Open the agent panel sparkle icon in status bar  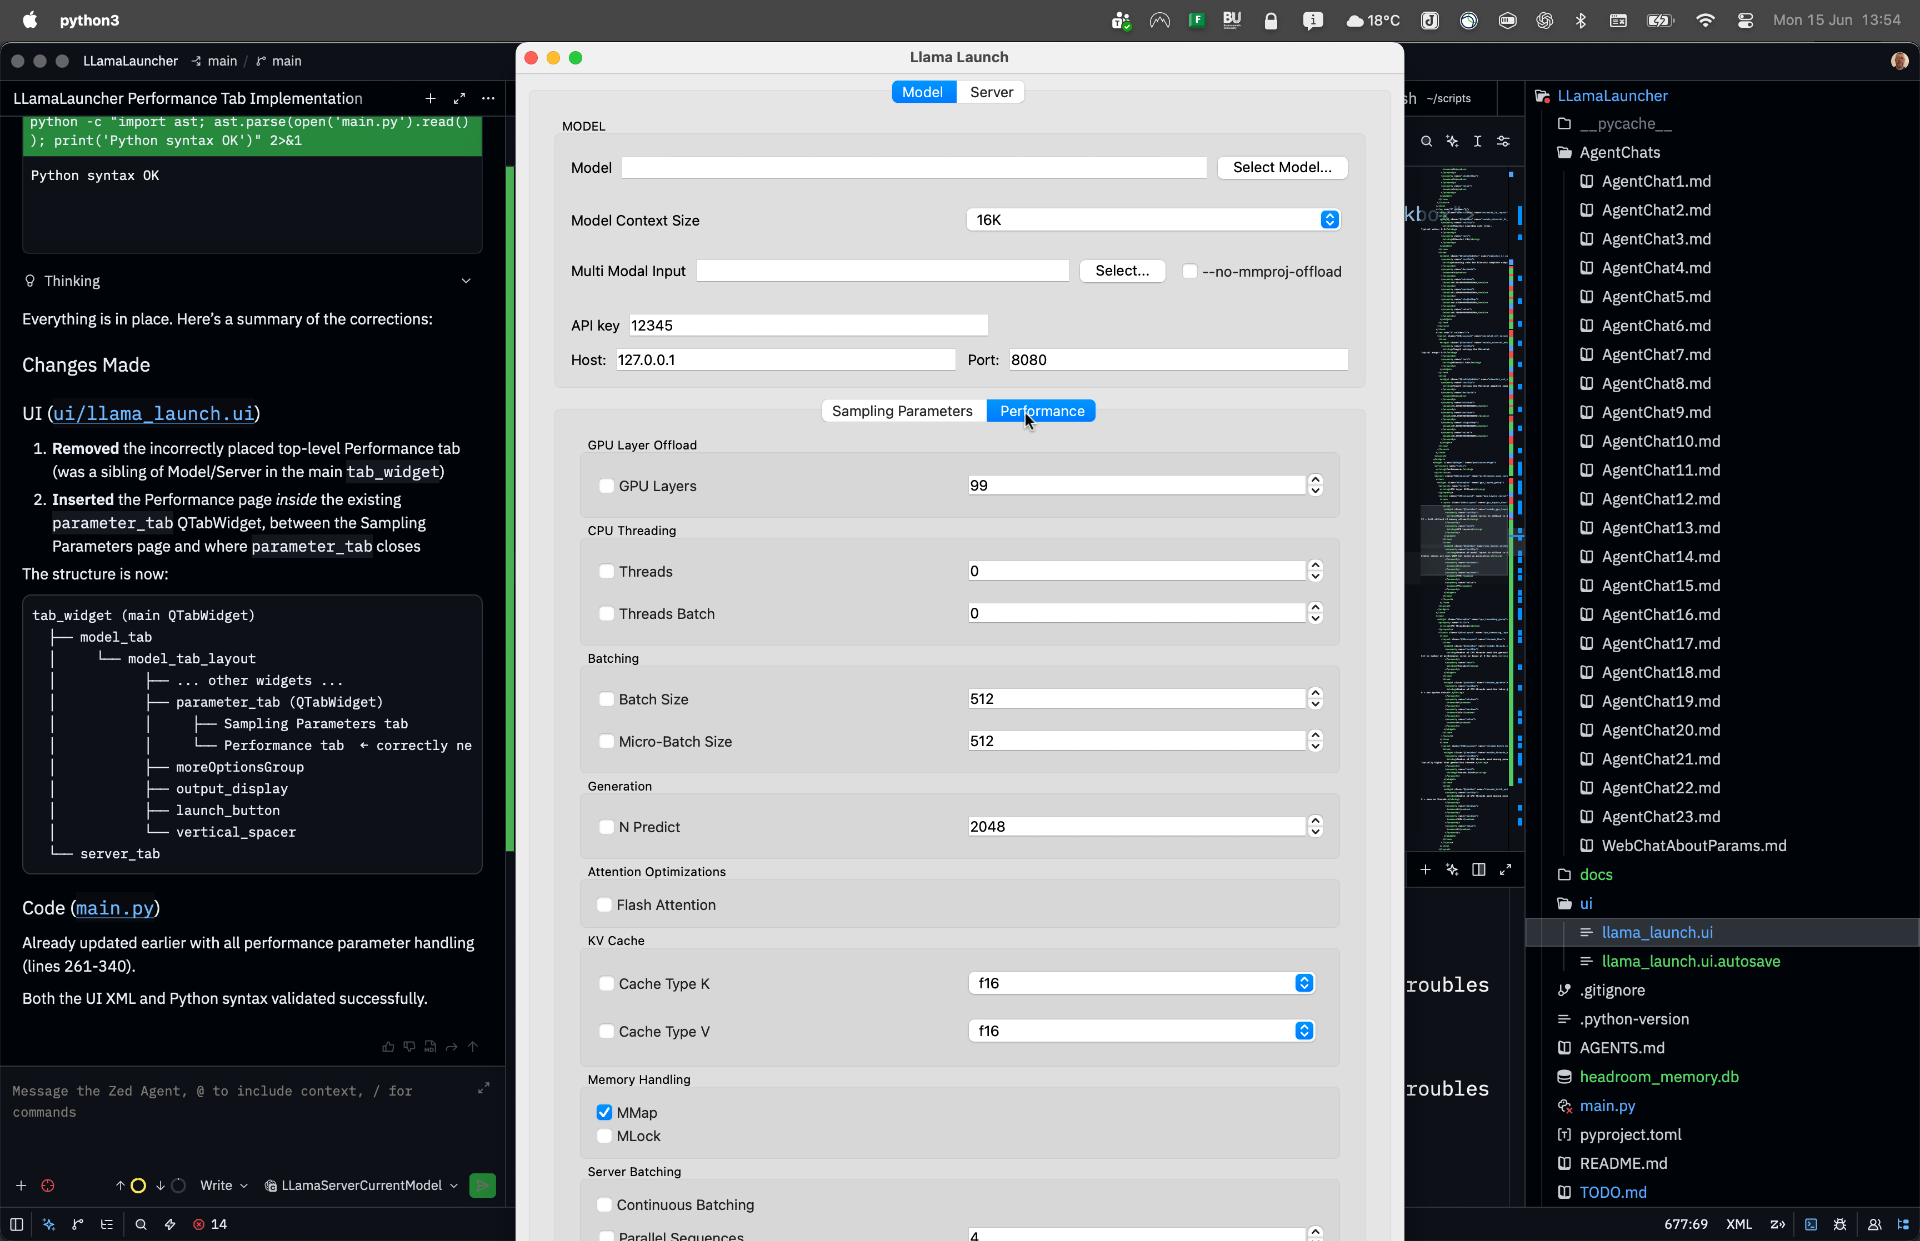pos(49,1224)
